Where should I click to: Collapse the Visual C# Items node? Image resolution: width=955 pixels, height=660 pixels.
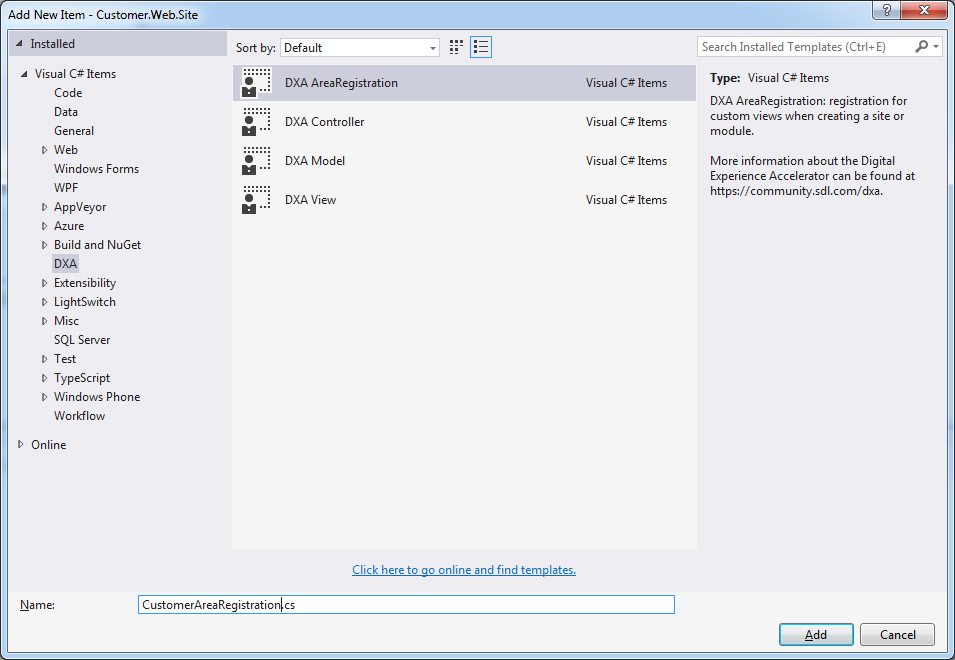point(24,74)
